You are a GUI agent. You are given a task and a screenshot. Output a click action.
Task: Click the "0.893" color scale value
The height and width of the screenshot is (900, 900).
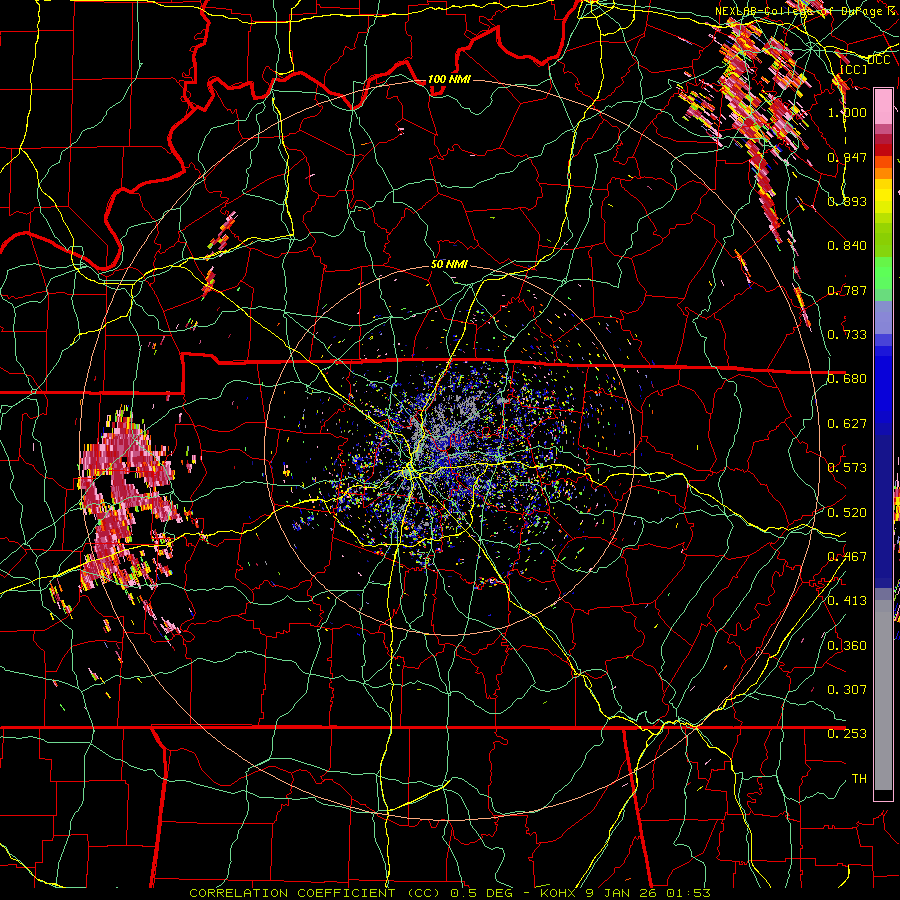pos(847,201)
